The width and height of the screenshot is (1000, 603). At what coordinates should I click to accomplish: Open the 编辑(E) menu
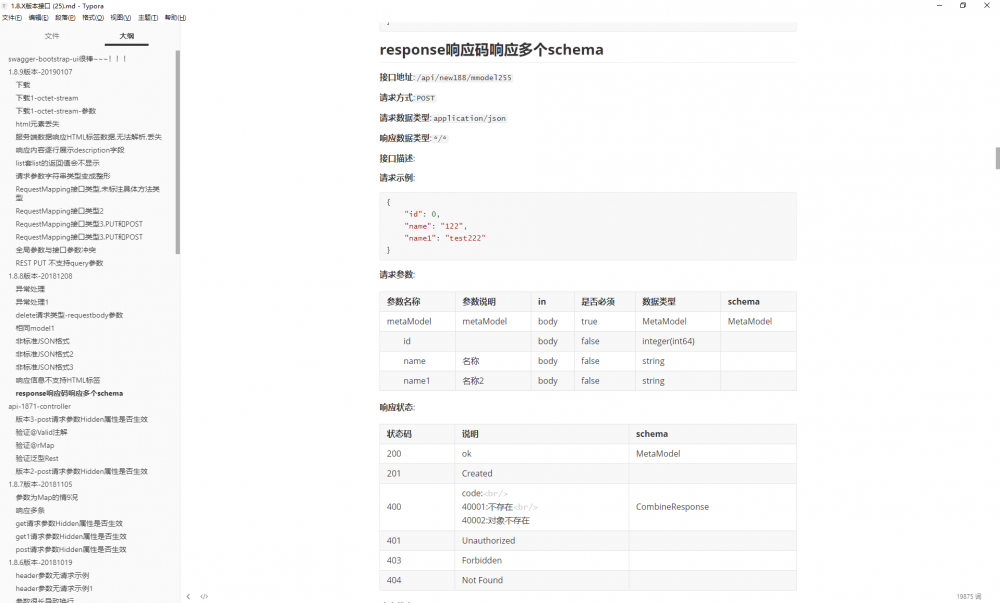(38, 17)
